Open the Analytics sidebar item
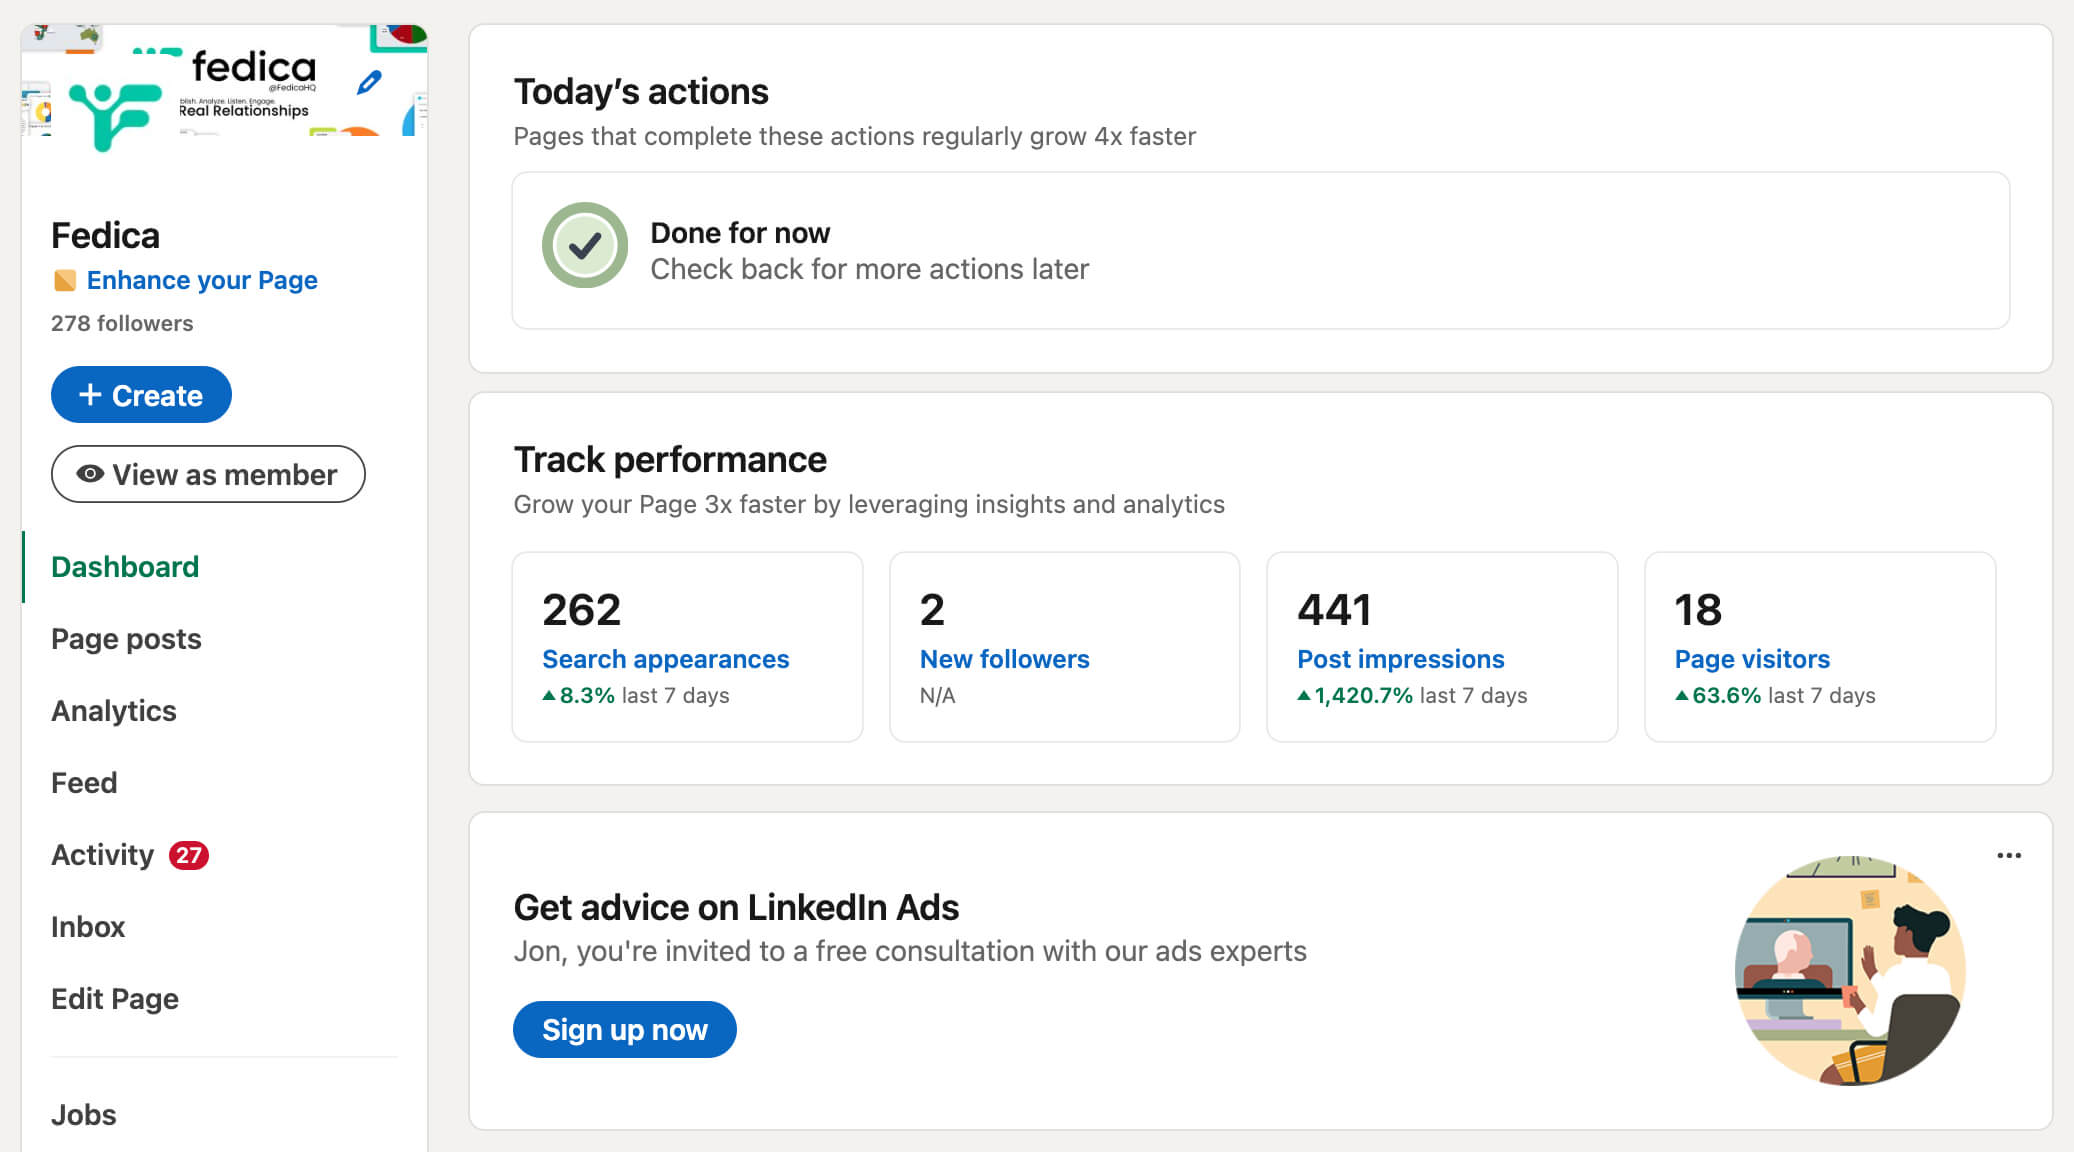 [114, 711]
